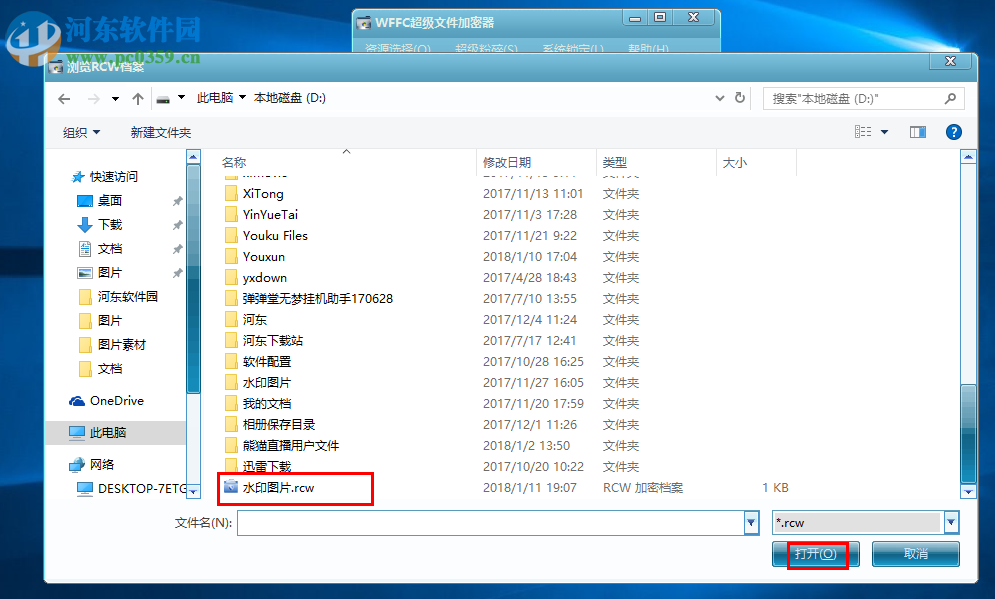Click file list vertical scrollbar thumb

tap(968, 433)
